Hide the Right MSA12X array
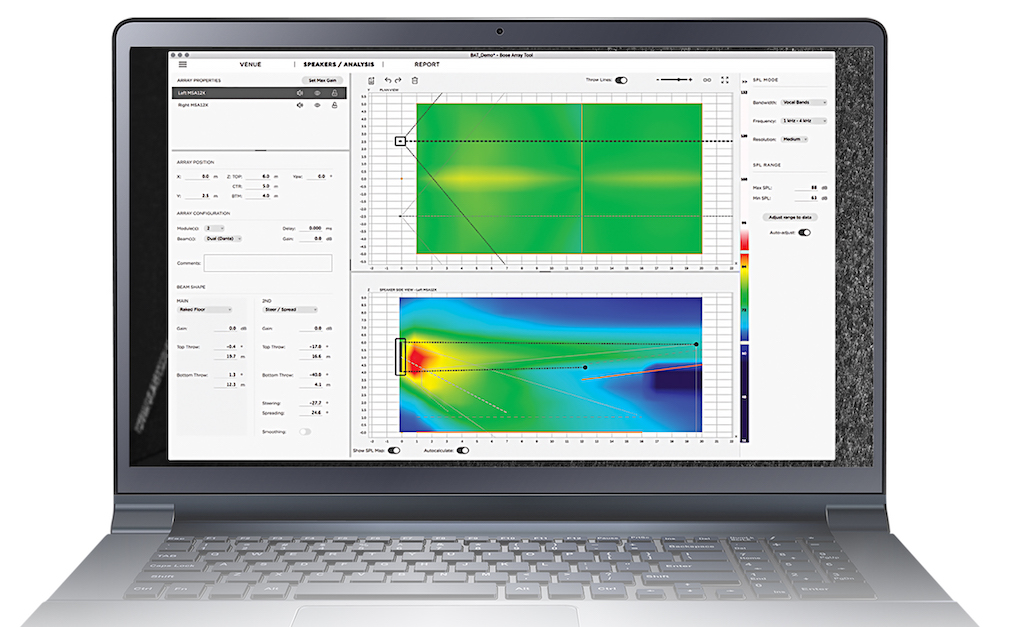Viewport: 1024px width, 627px height. pos(317,105)
